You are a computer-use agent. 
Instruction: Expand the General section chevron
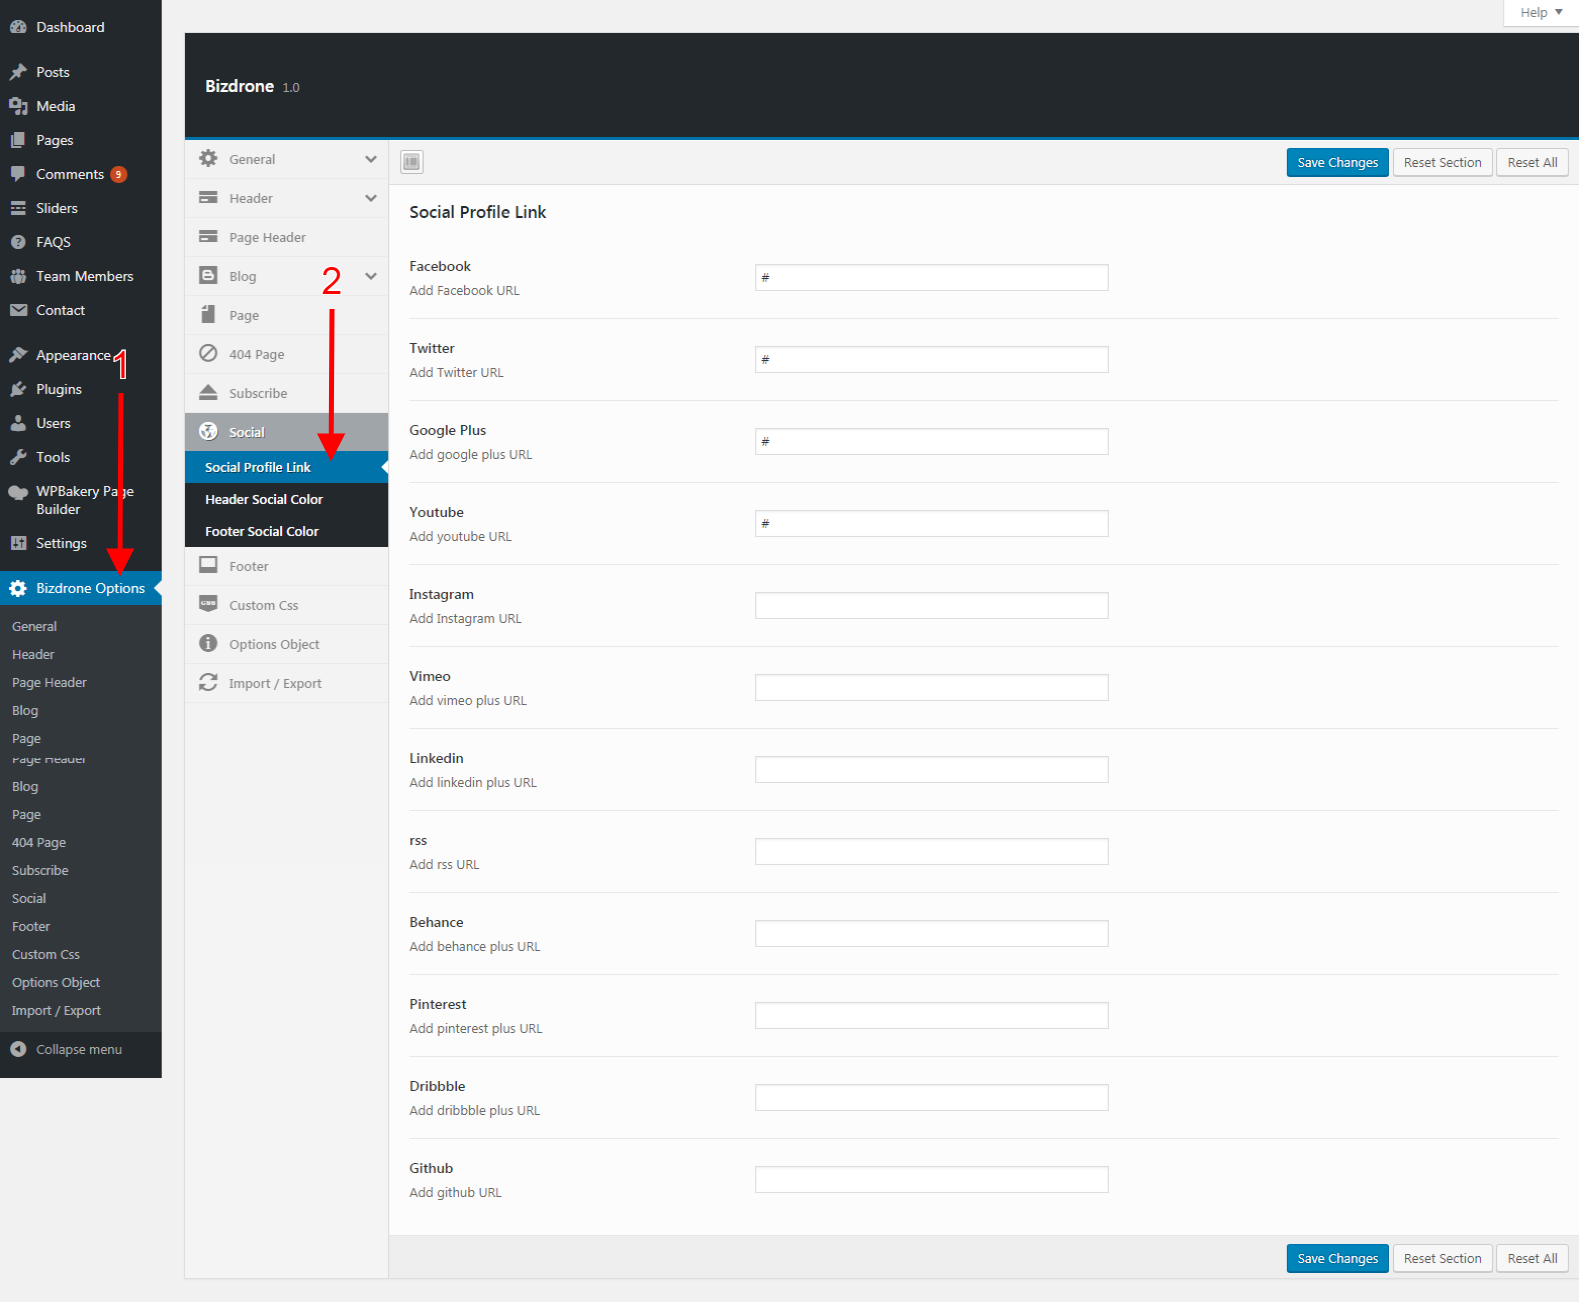coord(371,159)
